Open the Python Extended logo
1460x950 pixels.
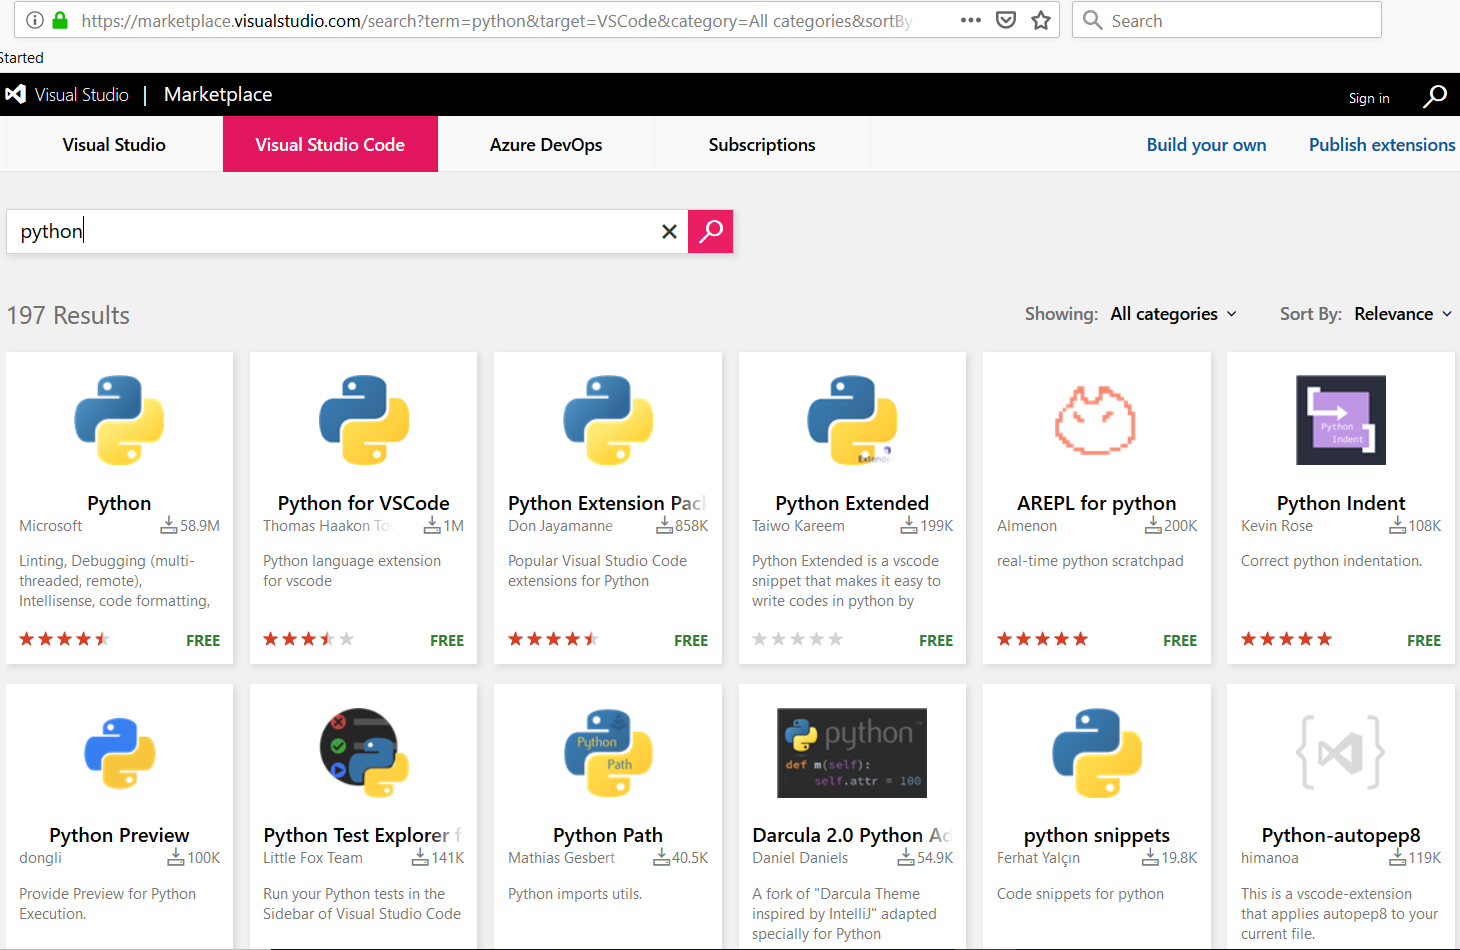pyautogui.click(x=852, y=420)
